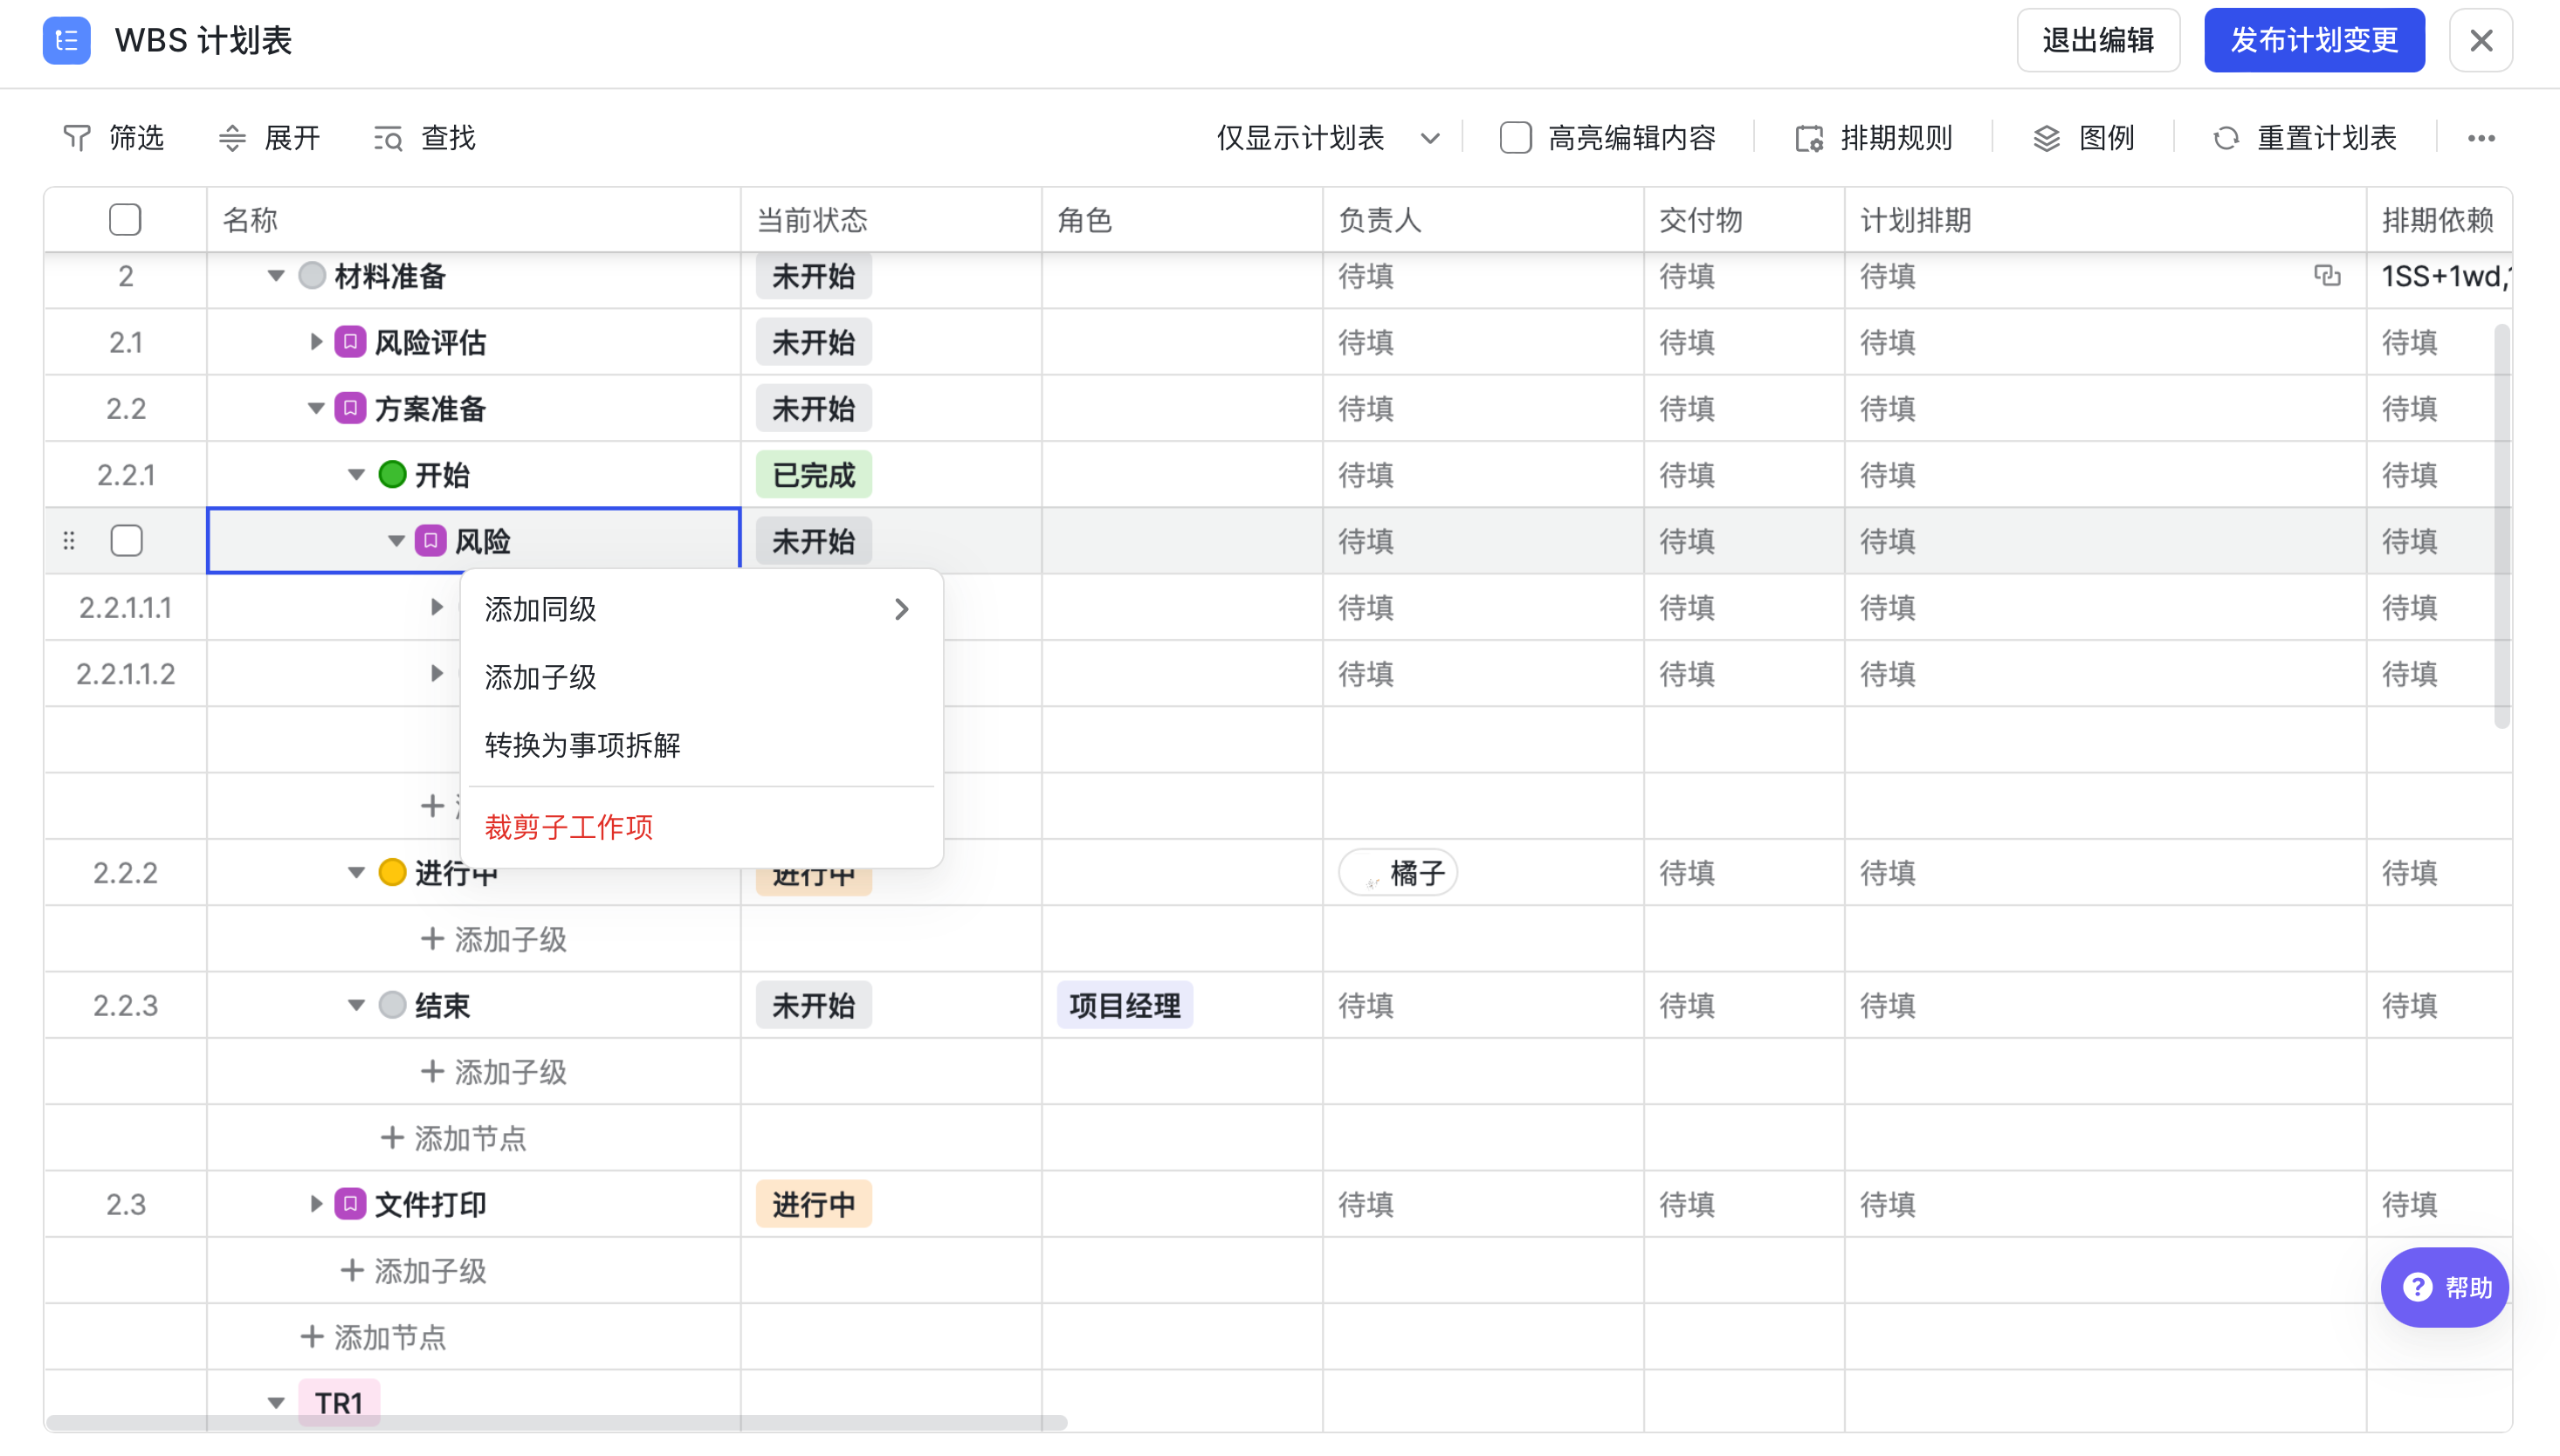Click 添加子级 under 进行中 node
The image size is (2560, 1456).
pos(494,938)
